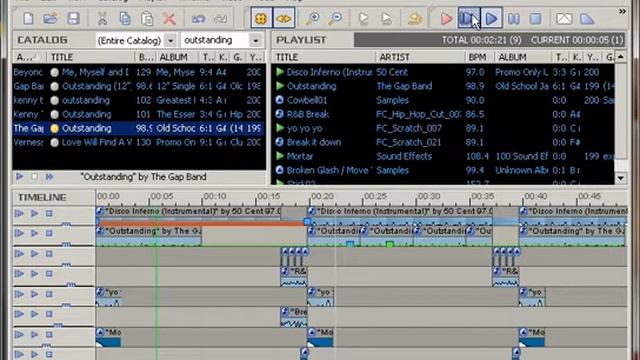
Task: Click the red play toolbar button
Action: click(x=446, y=18)
